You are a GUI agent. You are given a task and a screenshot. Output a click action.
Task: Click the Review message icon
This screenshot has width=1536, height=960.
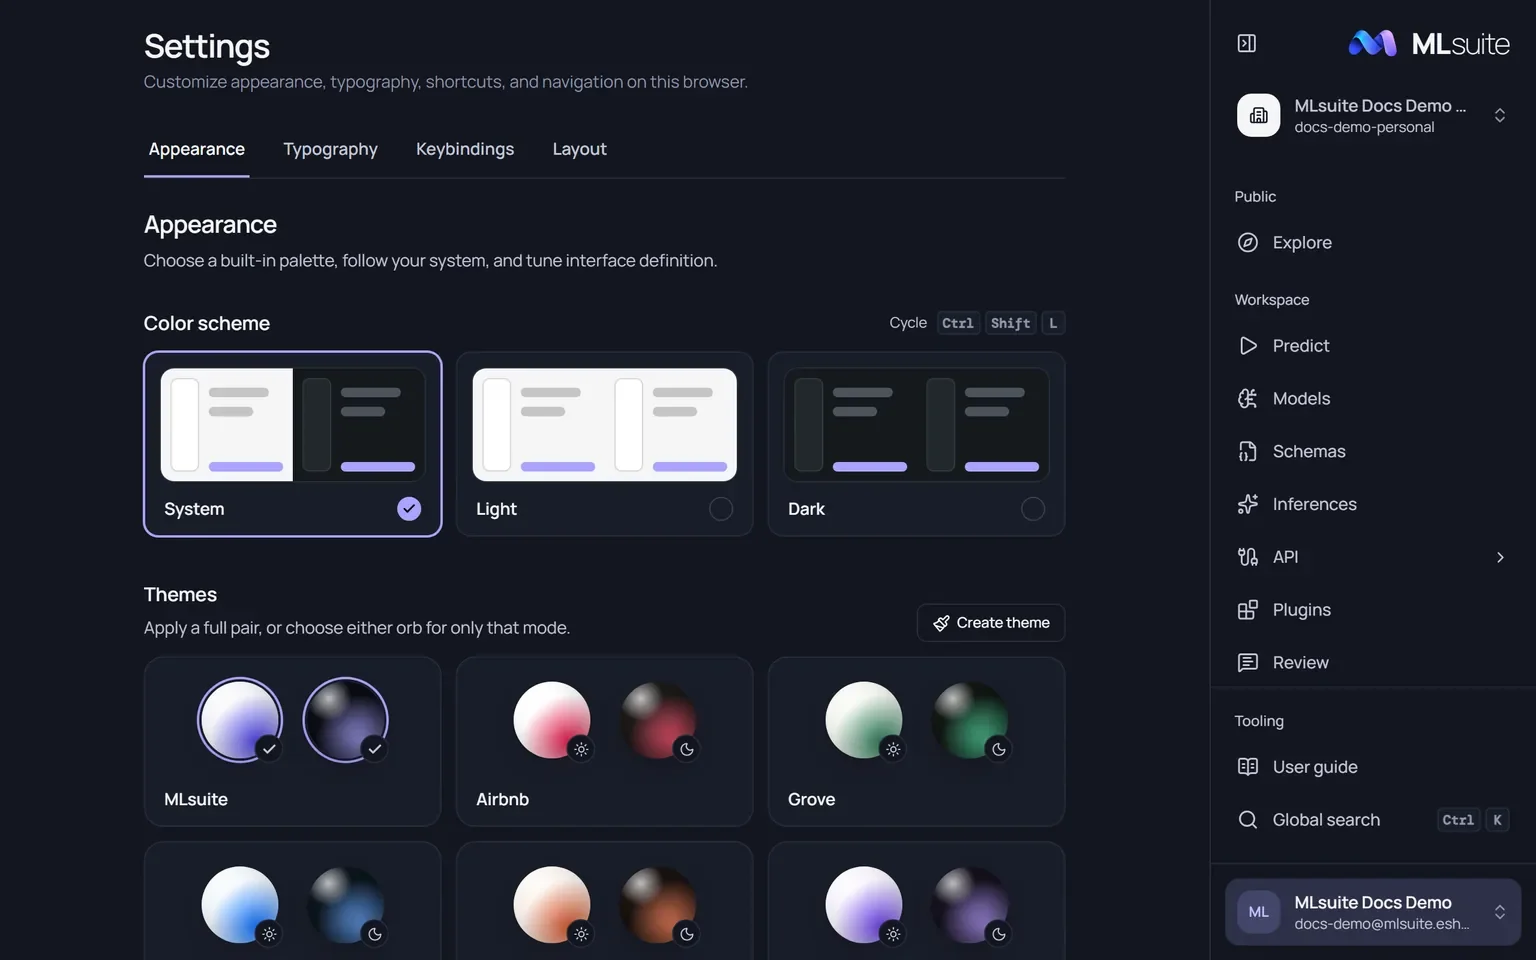coord(1247,662)
